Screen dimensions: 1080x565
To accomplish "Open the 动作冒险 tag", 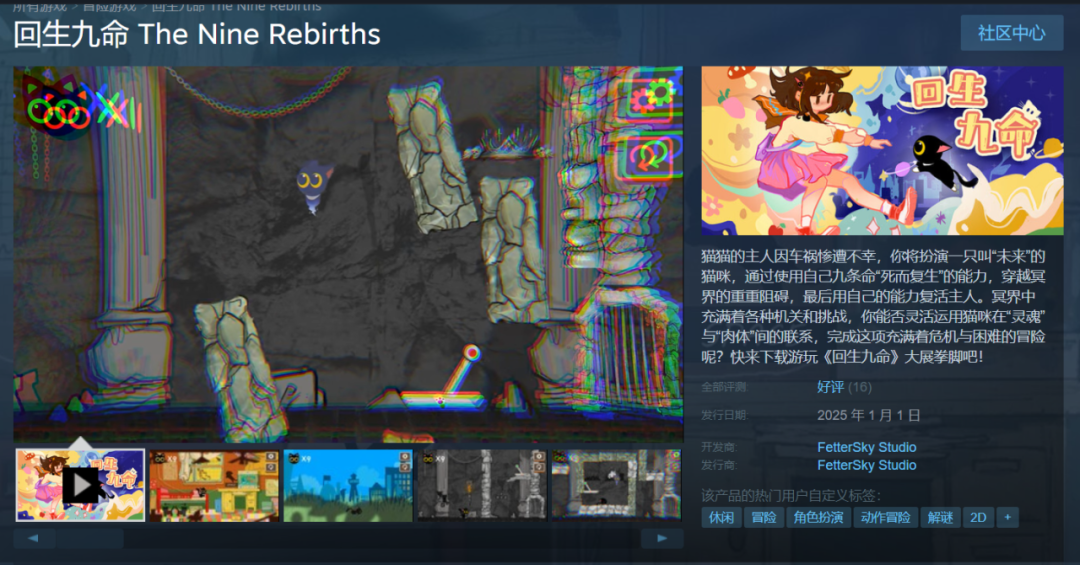I will (x=886, y=517).
